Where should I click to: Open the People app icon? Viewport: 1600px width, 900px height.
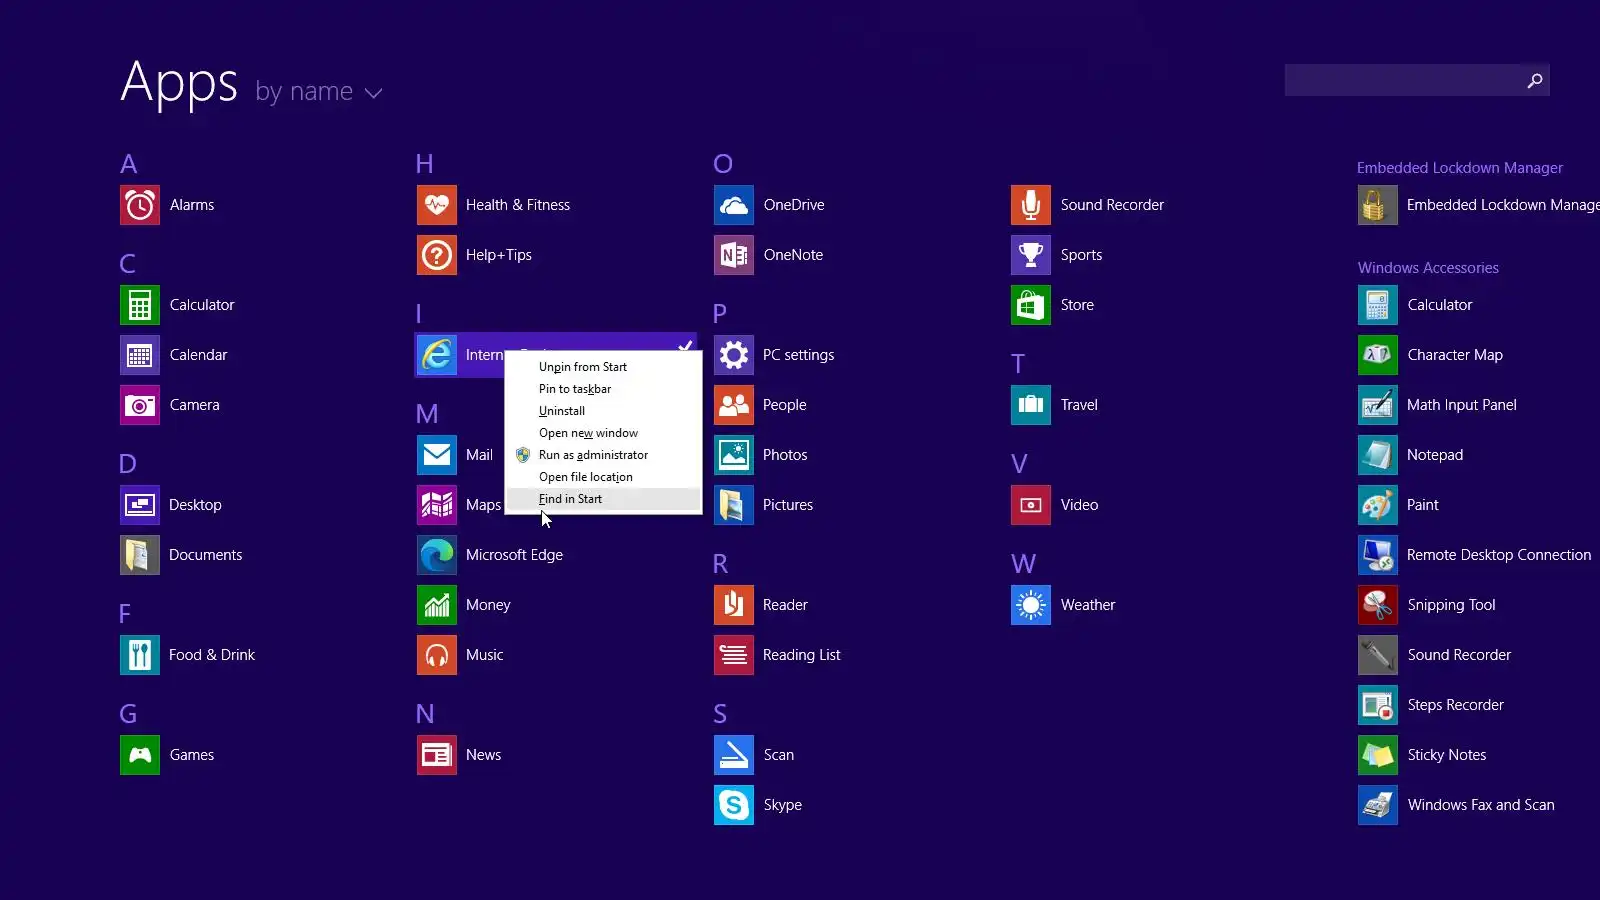pyautogui.click(x=734, y=405)
